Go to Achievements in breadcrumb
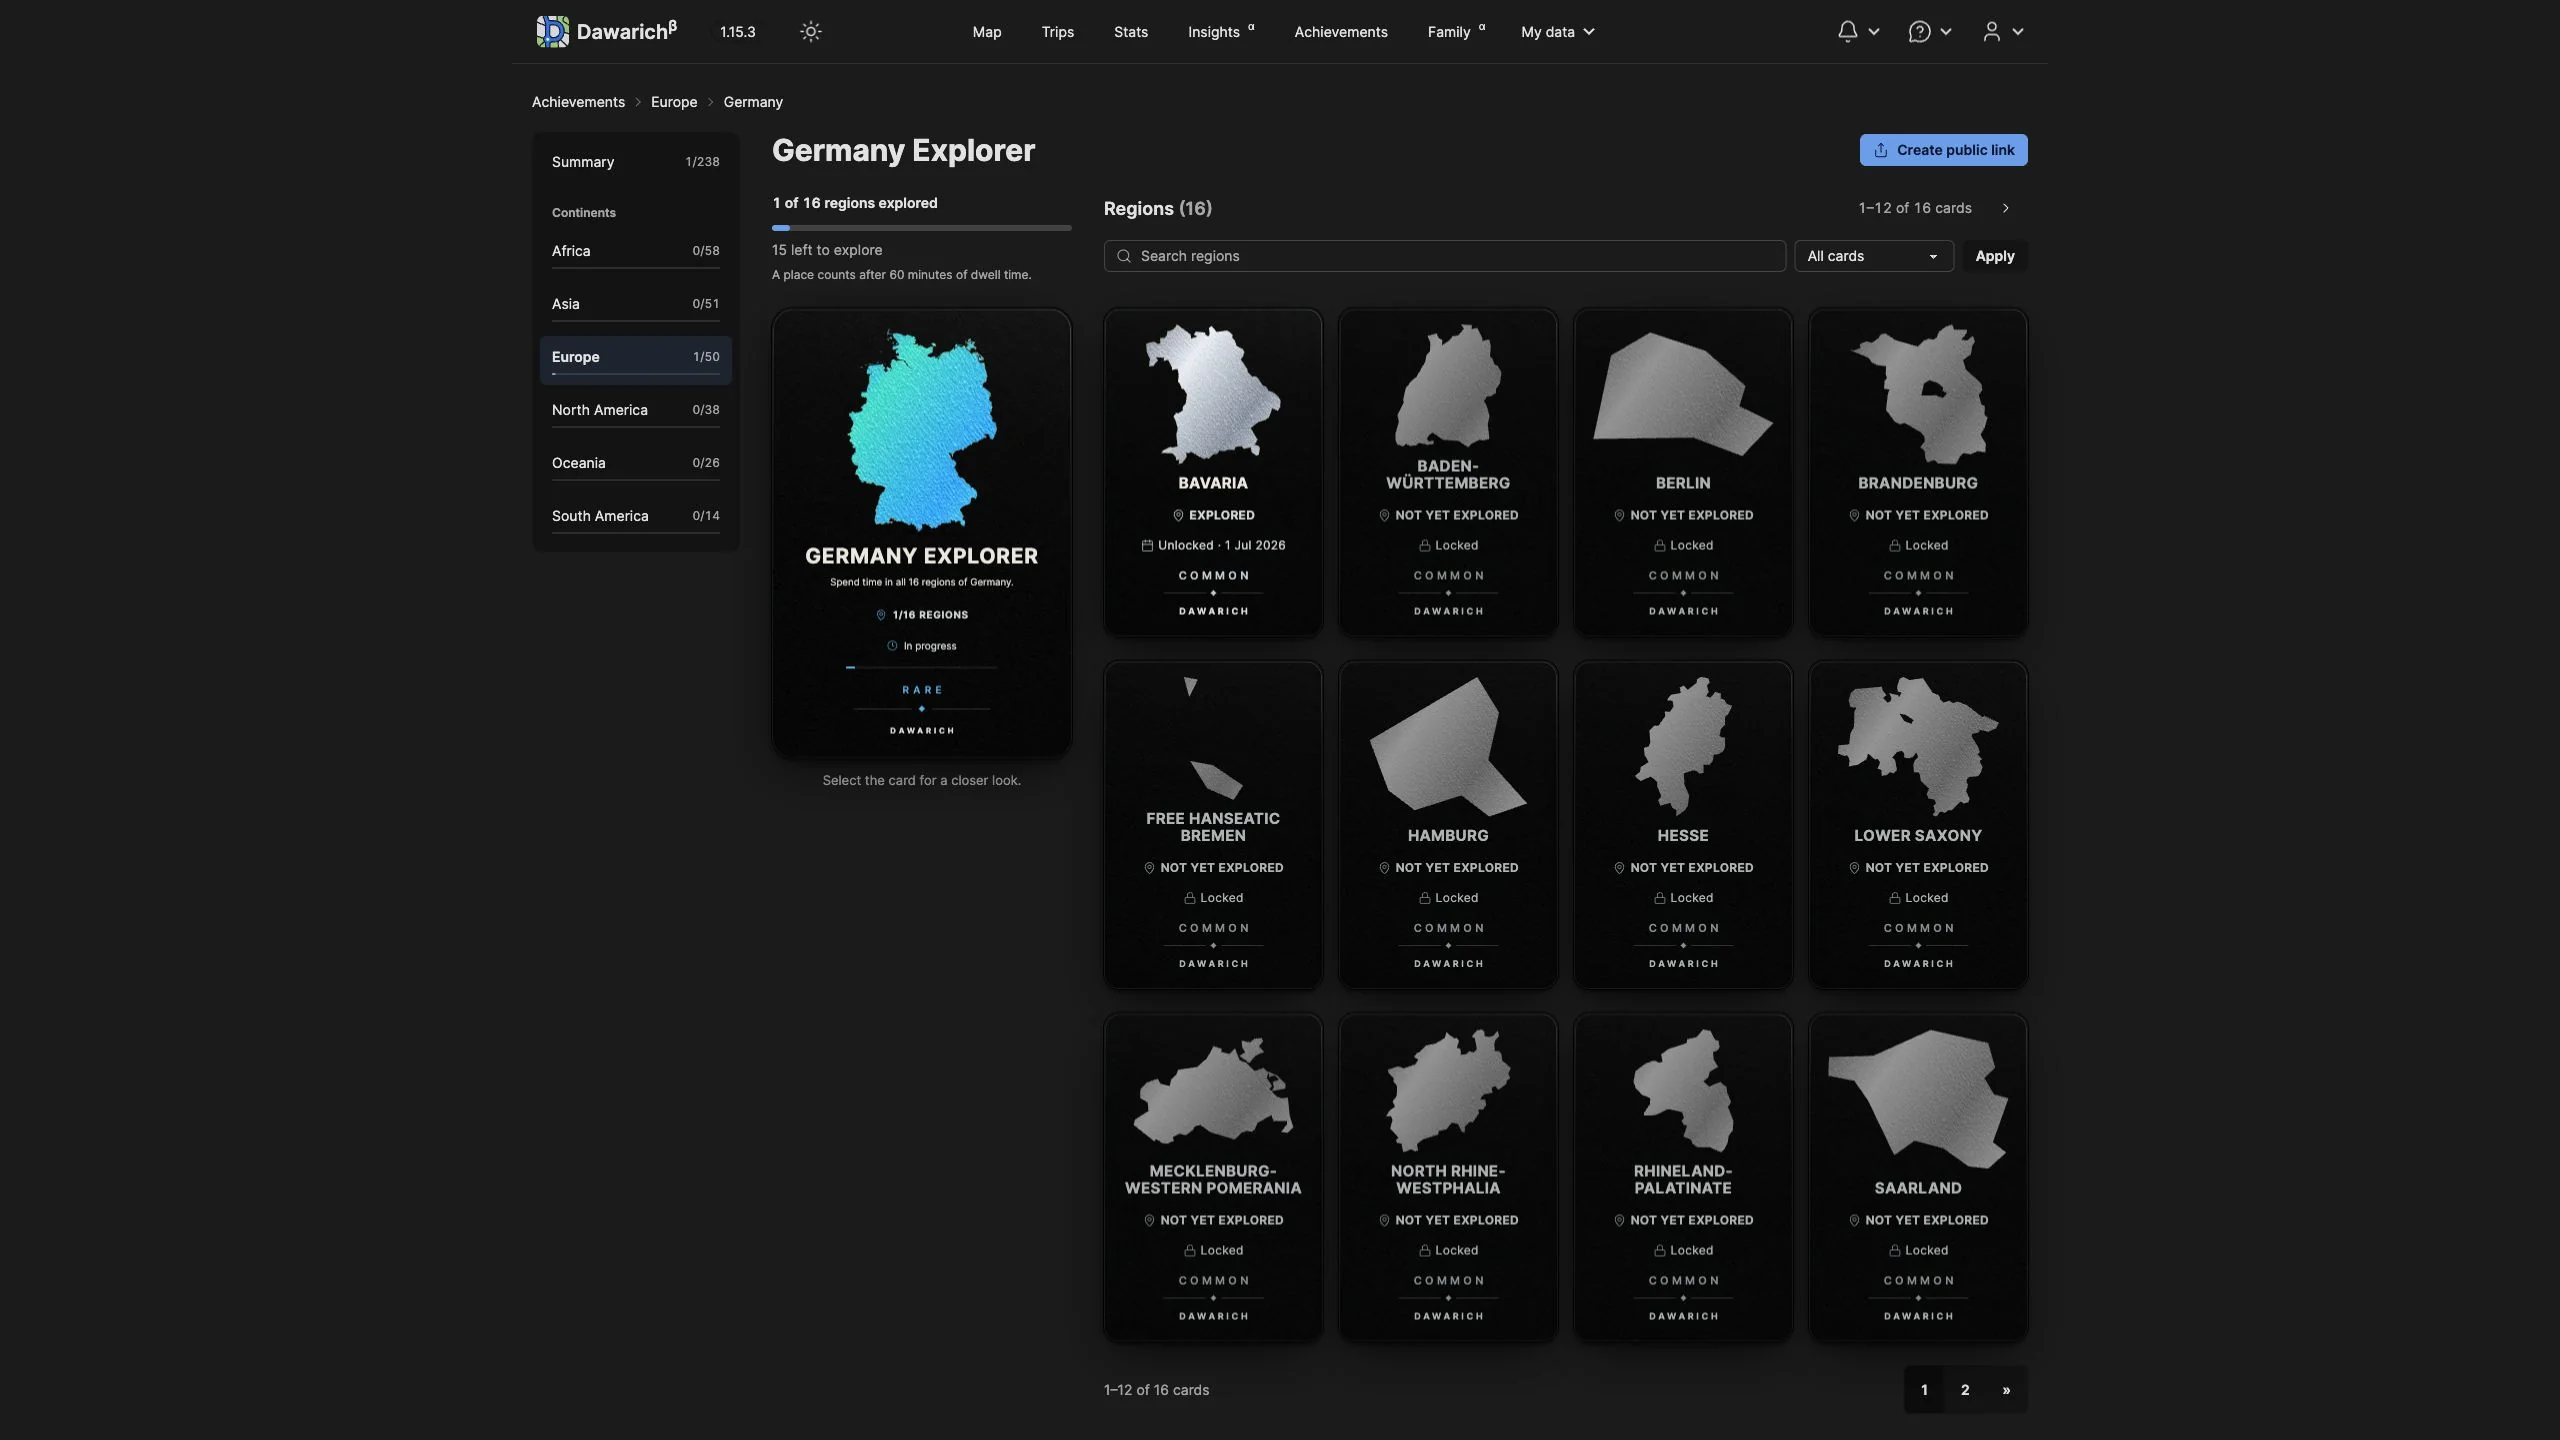2560x1440 pixels. [578, 102]
